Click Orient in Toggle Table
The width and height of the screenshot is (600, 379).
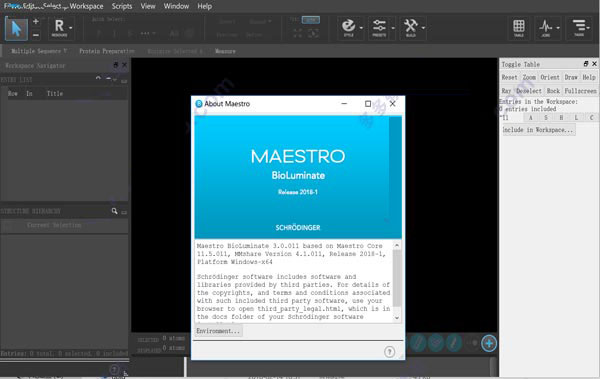pos(550,77)
